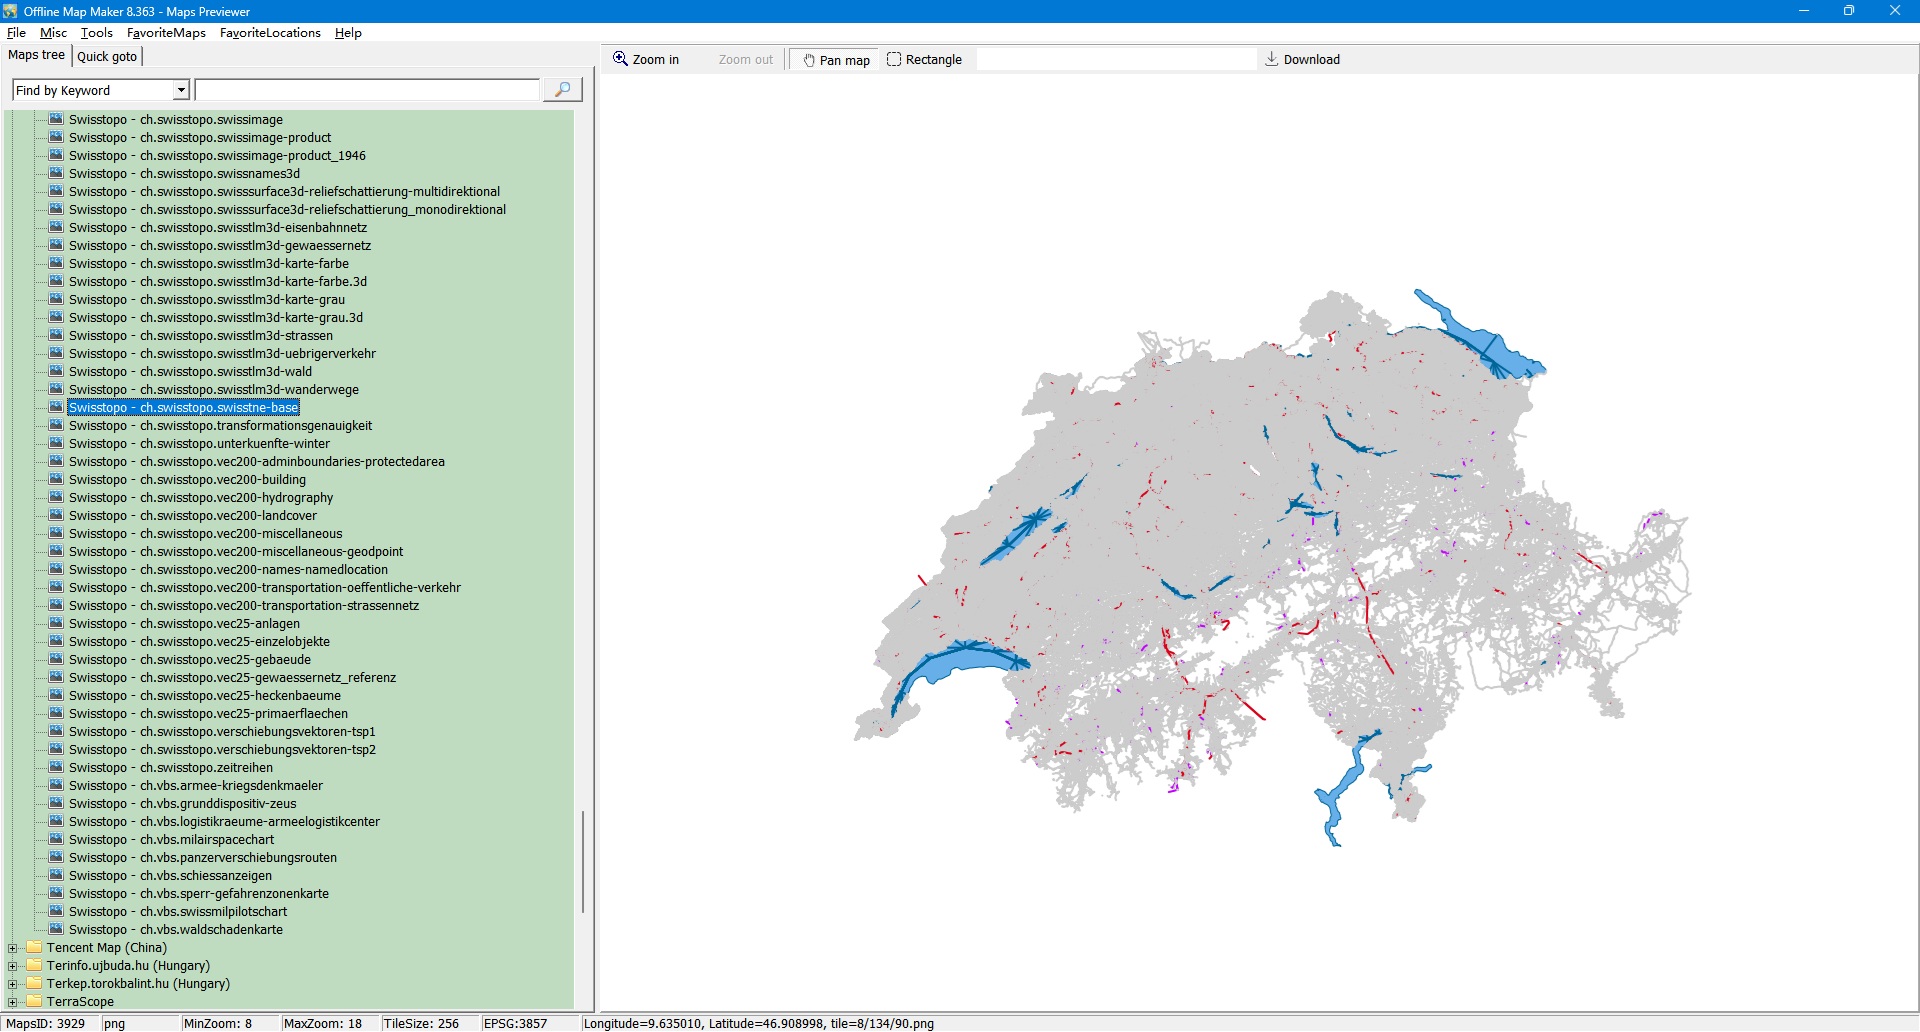Click the keyword search text field
1920x1032 pixels.
tap(367, 90)
